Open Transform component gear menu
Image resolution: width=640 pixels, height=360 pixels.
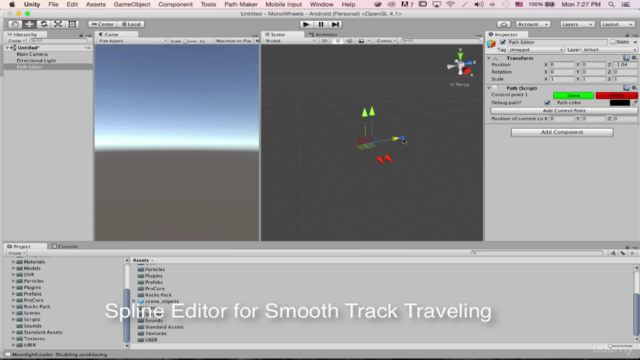(634, 58)
